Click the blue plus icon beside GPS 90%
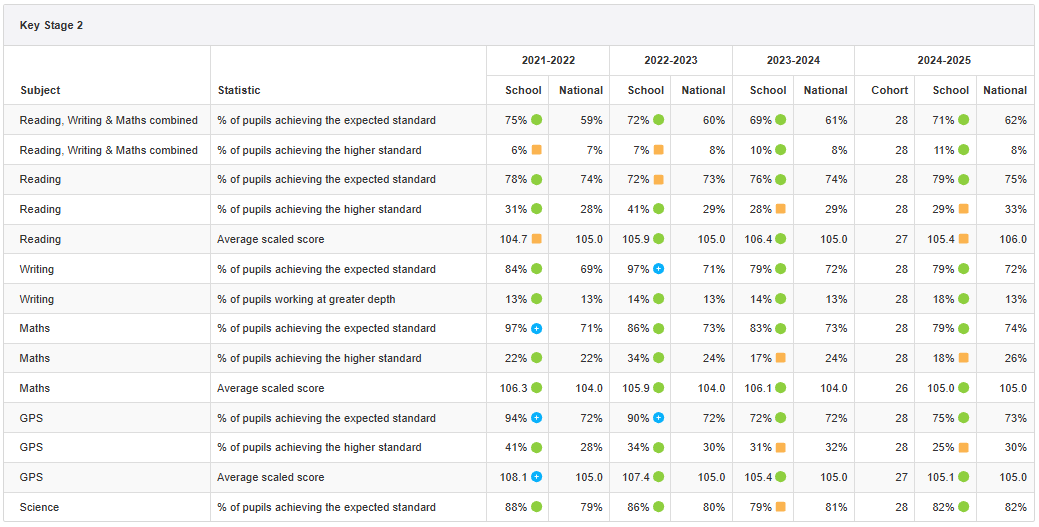This screenshot has width=1039, height=527. (659, 418)
